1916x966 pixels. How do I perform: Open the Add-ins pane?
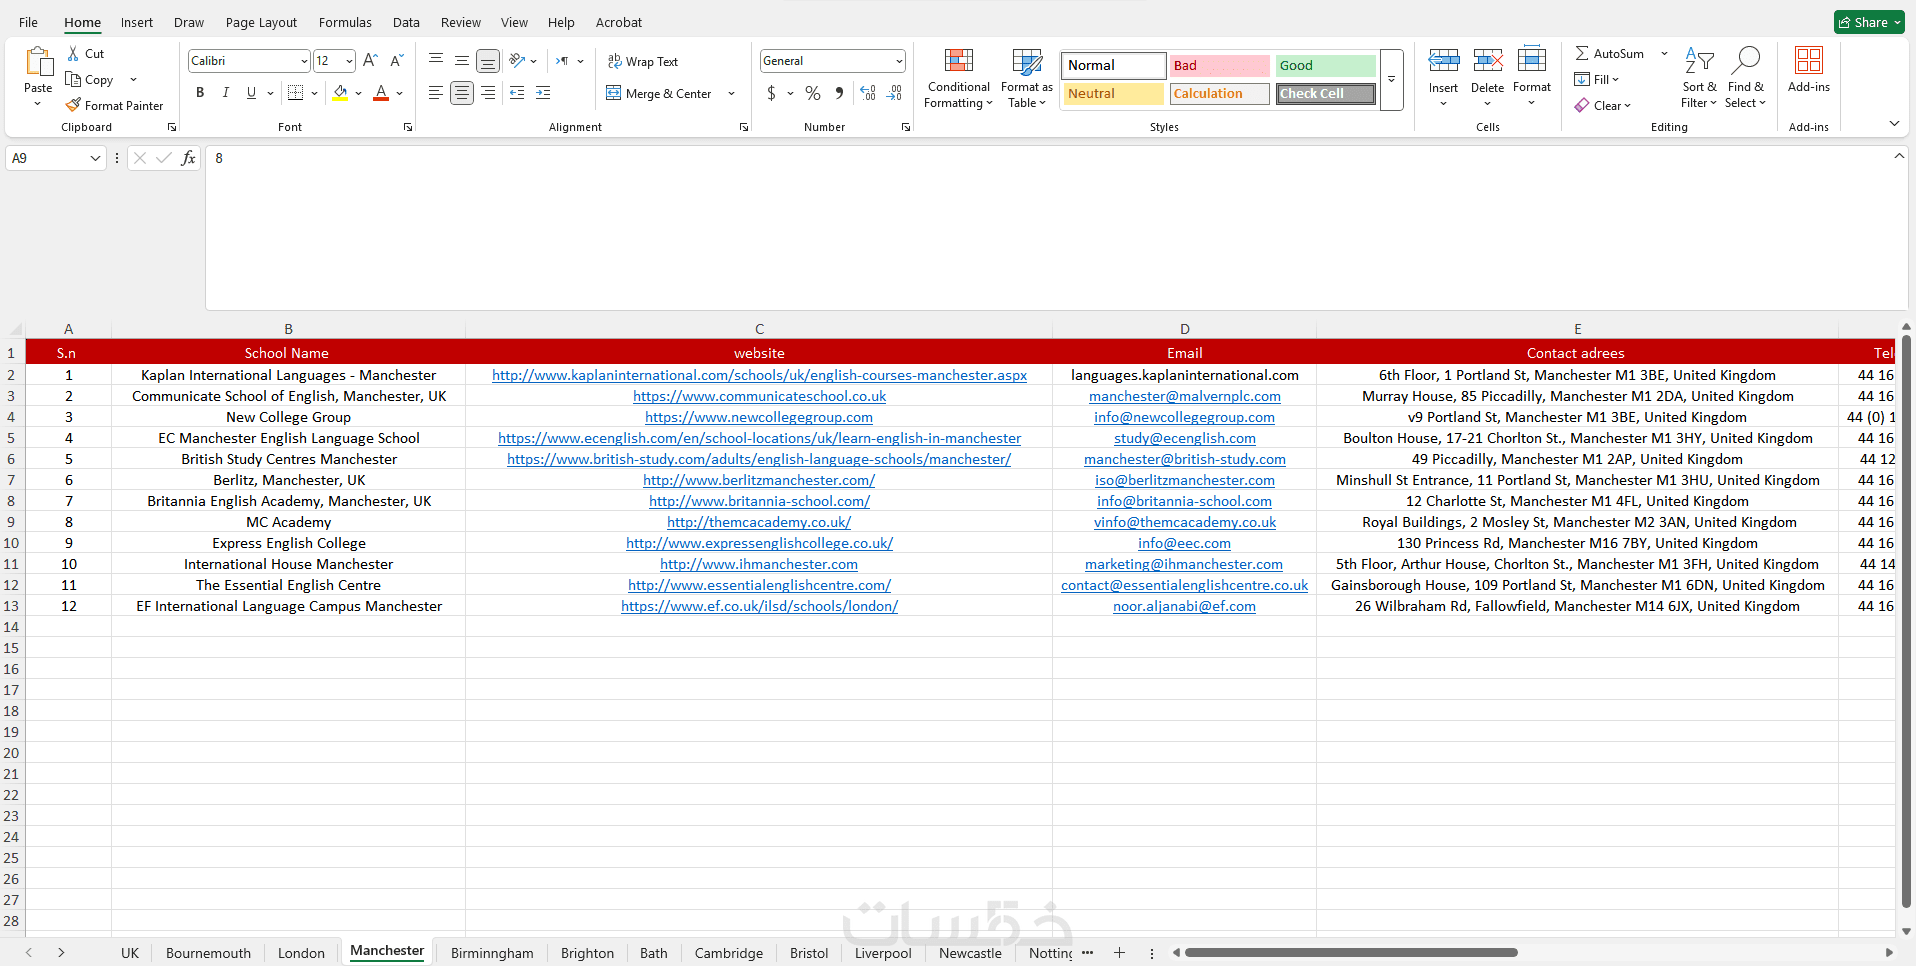[x=1809, y=70]
